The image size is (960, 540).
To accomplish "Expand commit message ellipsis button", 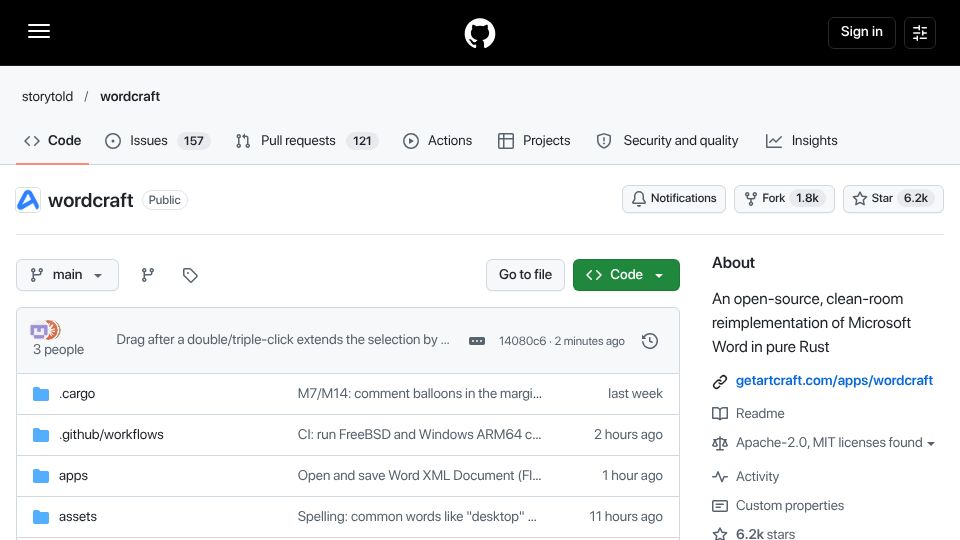I will point(477,341).
